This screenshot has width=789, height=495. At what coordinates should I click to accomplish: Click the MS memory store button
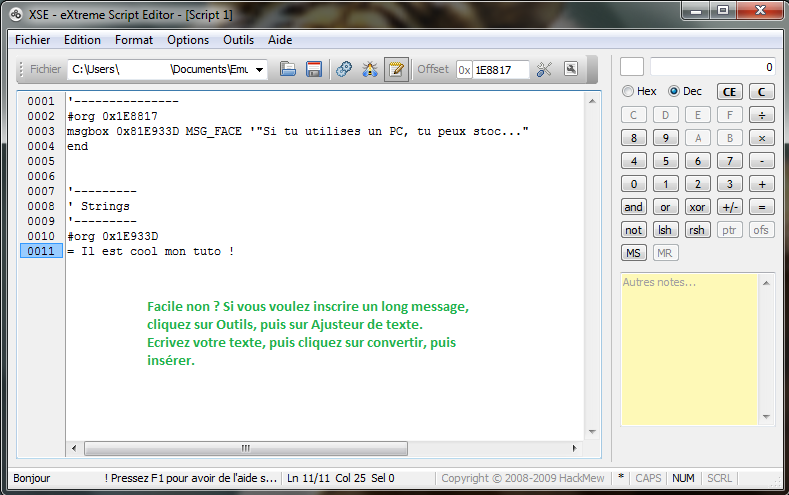[x=633, y=253]
